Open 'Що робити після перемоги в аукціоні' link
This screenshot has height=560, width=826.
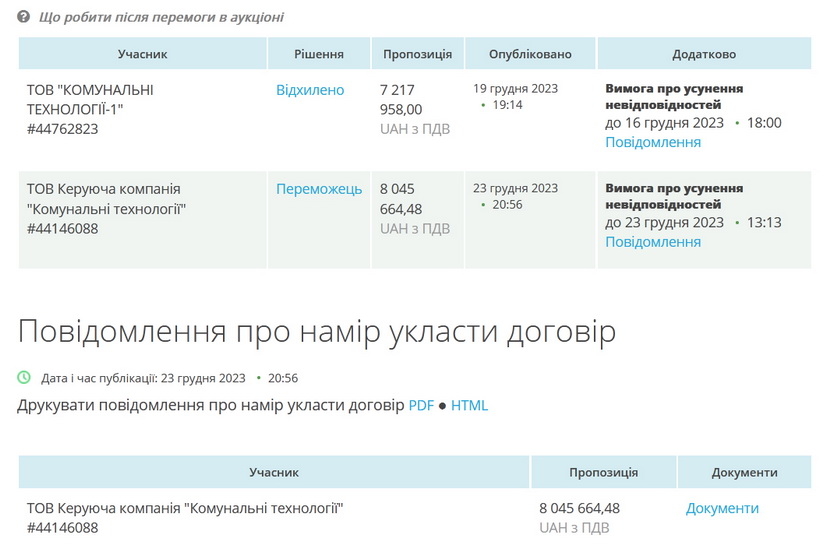coord(161,17)
